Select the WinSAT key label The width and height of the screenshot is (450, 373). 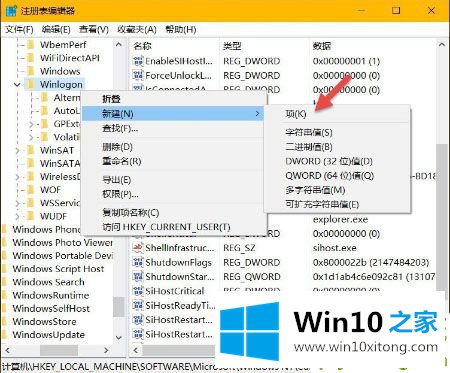click(x=57, y=151)
